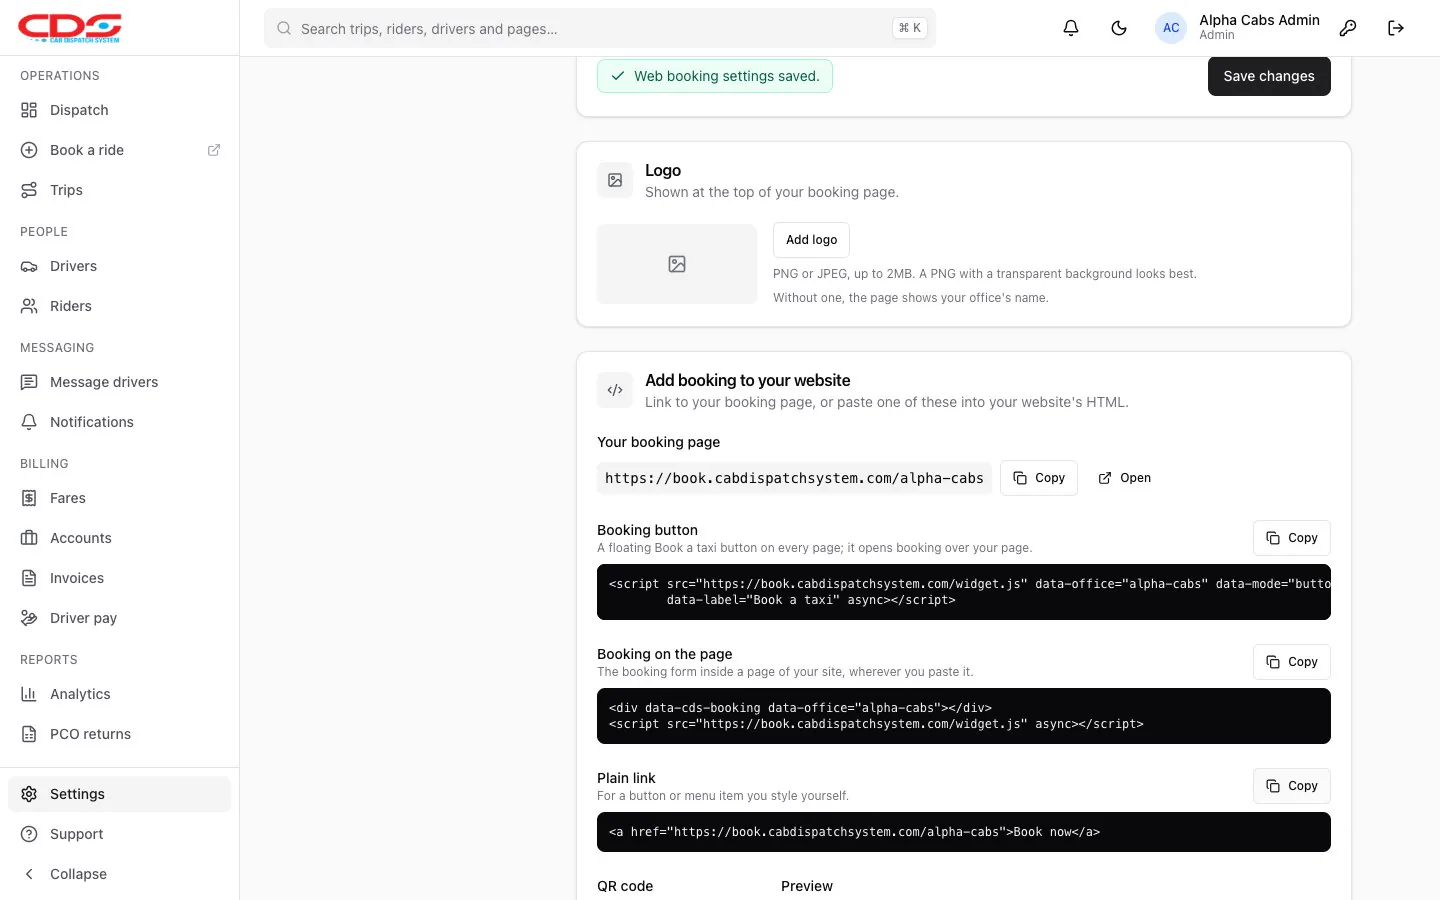Screen dimensions: 1440x900
Task: Click the Booking on the page code block
Action: click(964, 716)
